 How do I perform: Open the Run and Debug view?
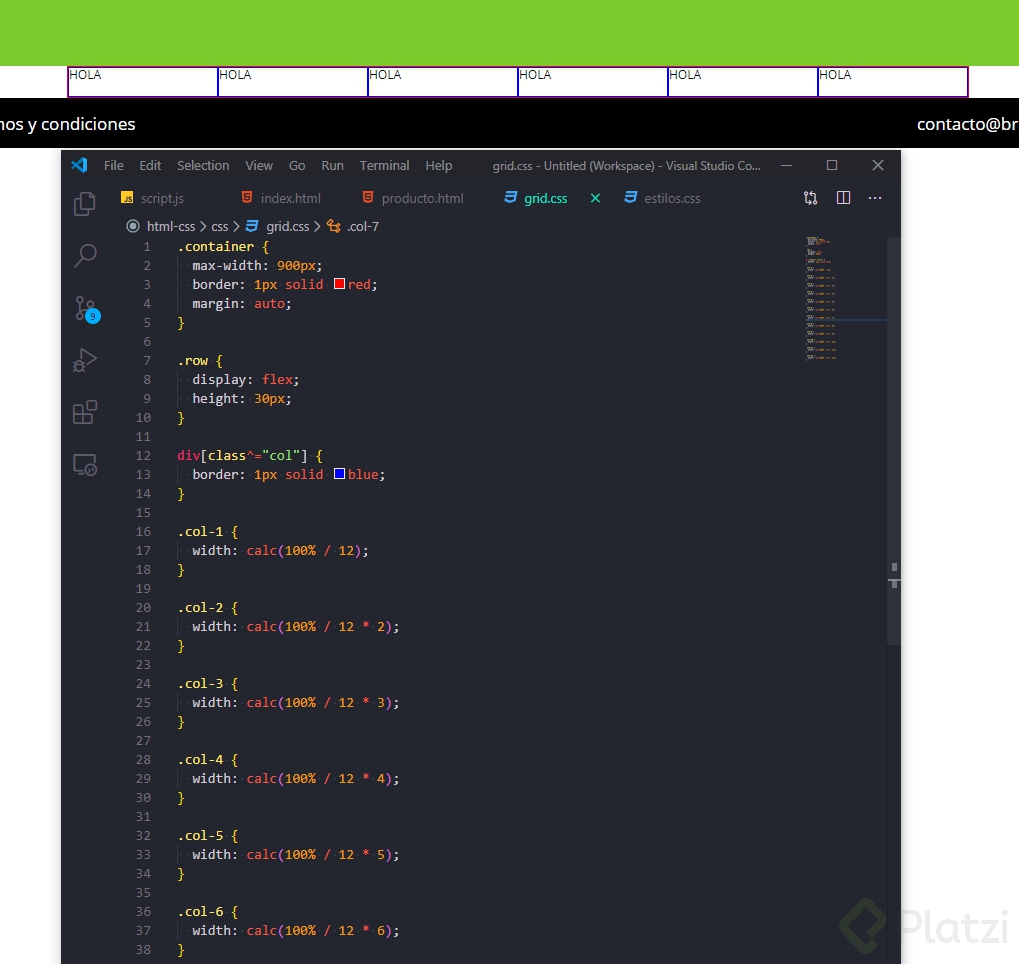[84, 360]
